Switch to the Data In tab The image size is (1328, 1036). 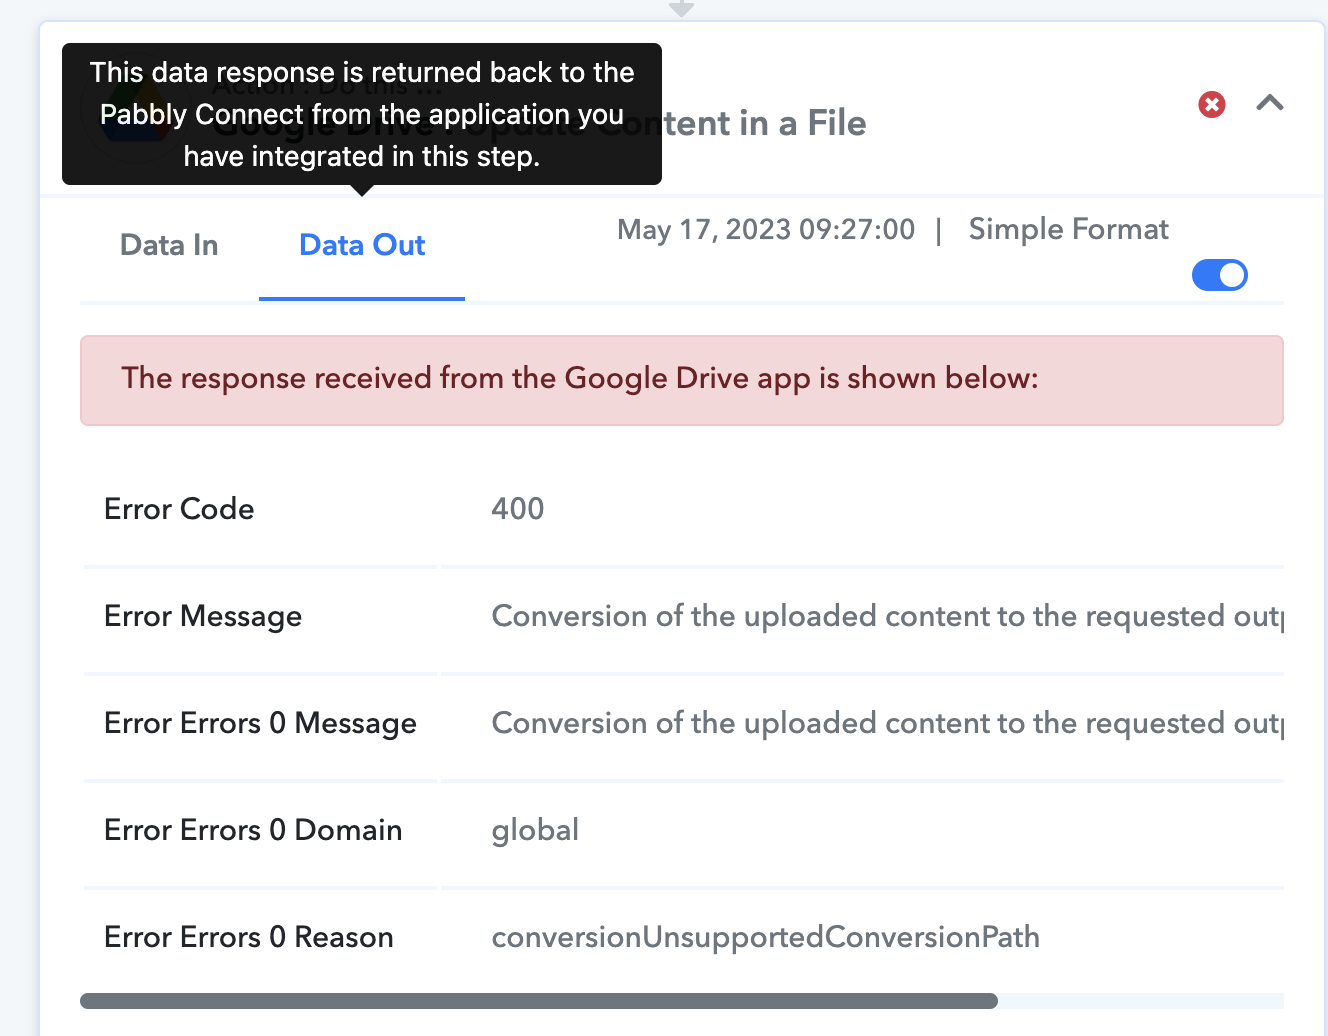click(x=169, y=245)
